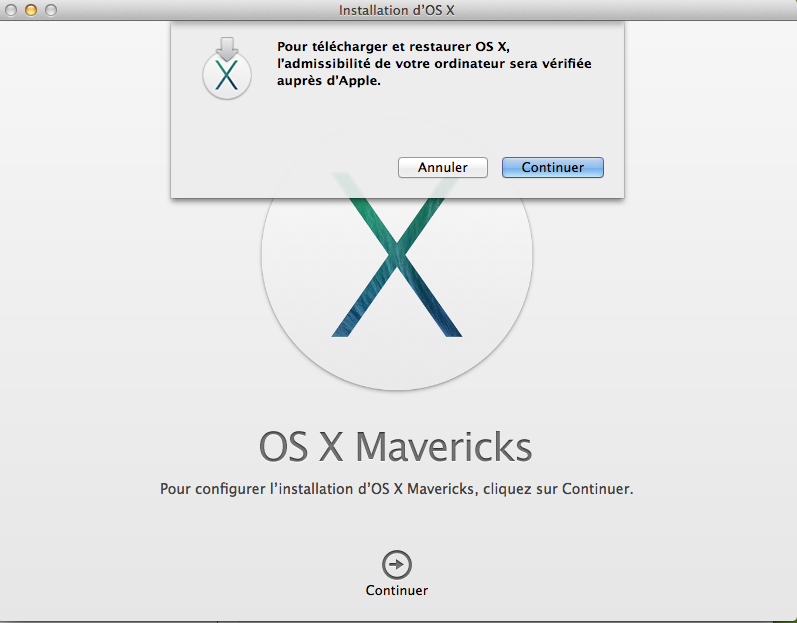Click the "Pour configurer l'installation" instruction text

pyautogui.click(x=396, y=489)
